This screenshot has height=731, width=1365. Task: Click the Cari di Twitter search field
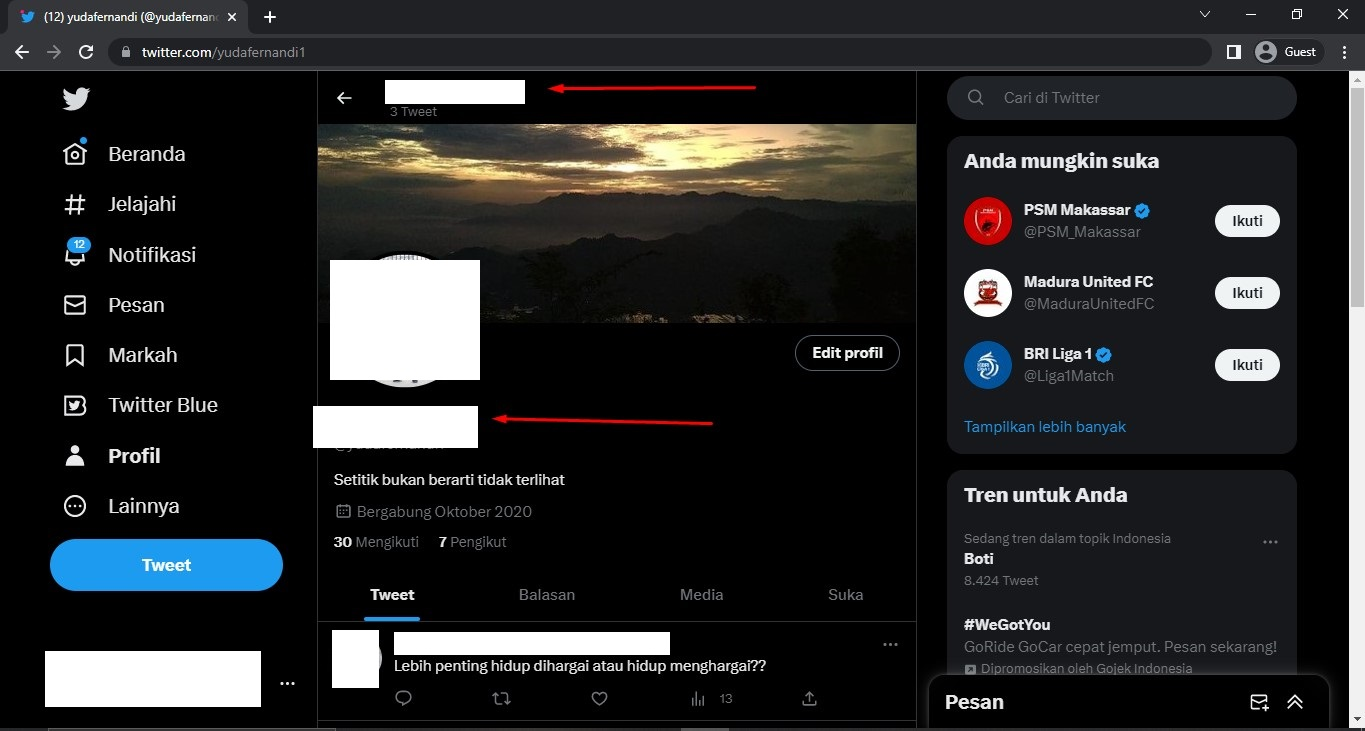pos(1122,98)
